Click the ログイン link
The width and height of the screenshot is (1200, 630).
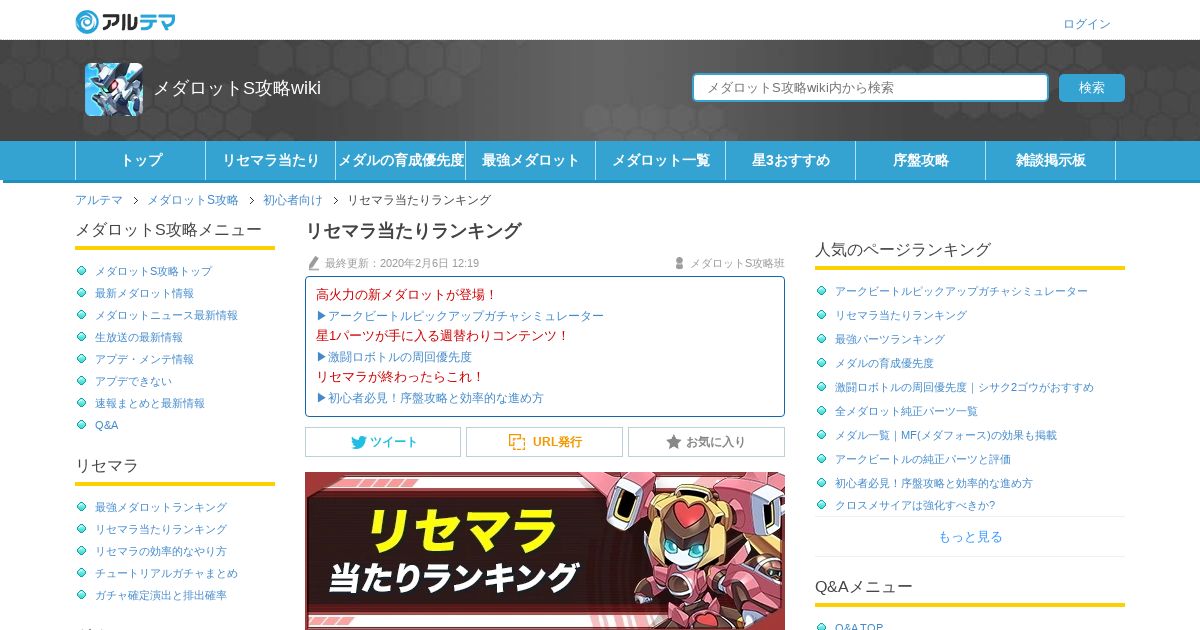coord(1087,24)
